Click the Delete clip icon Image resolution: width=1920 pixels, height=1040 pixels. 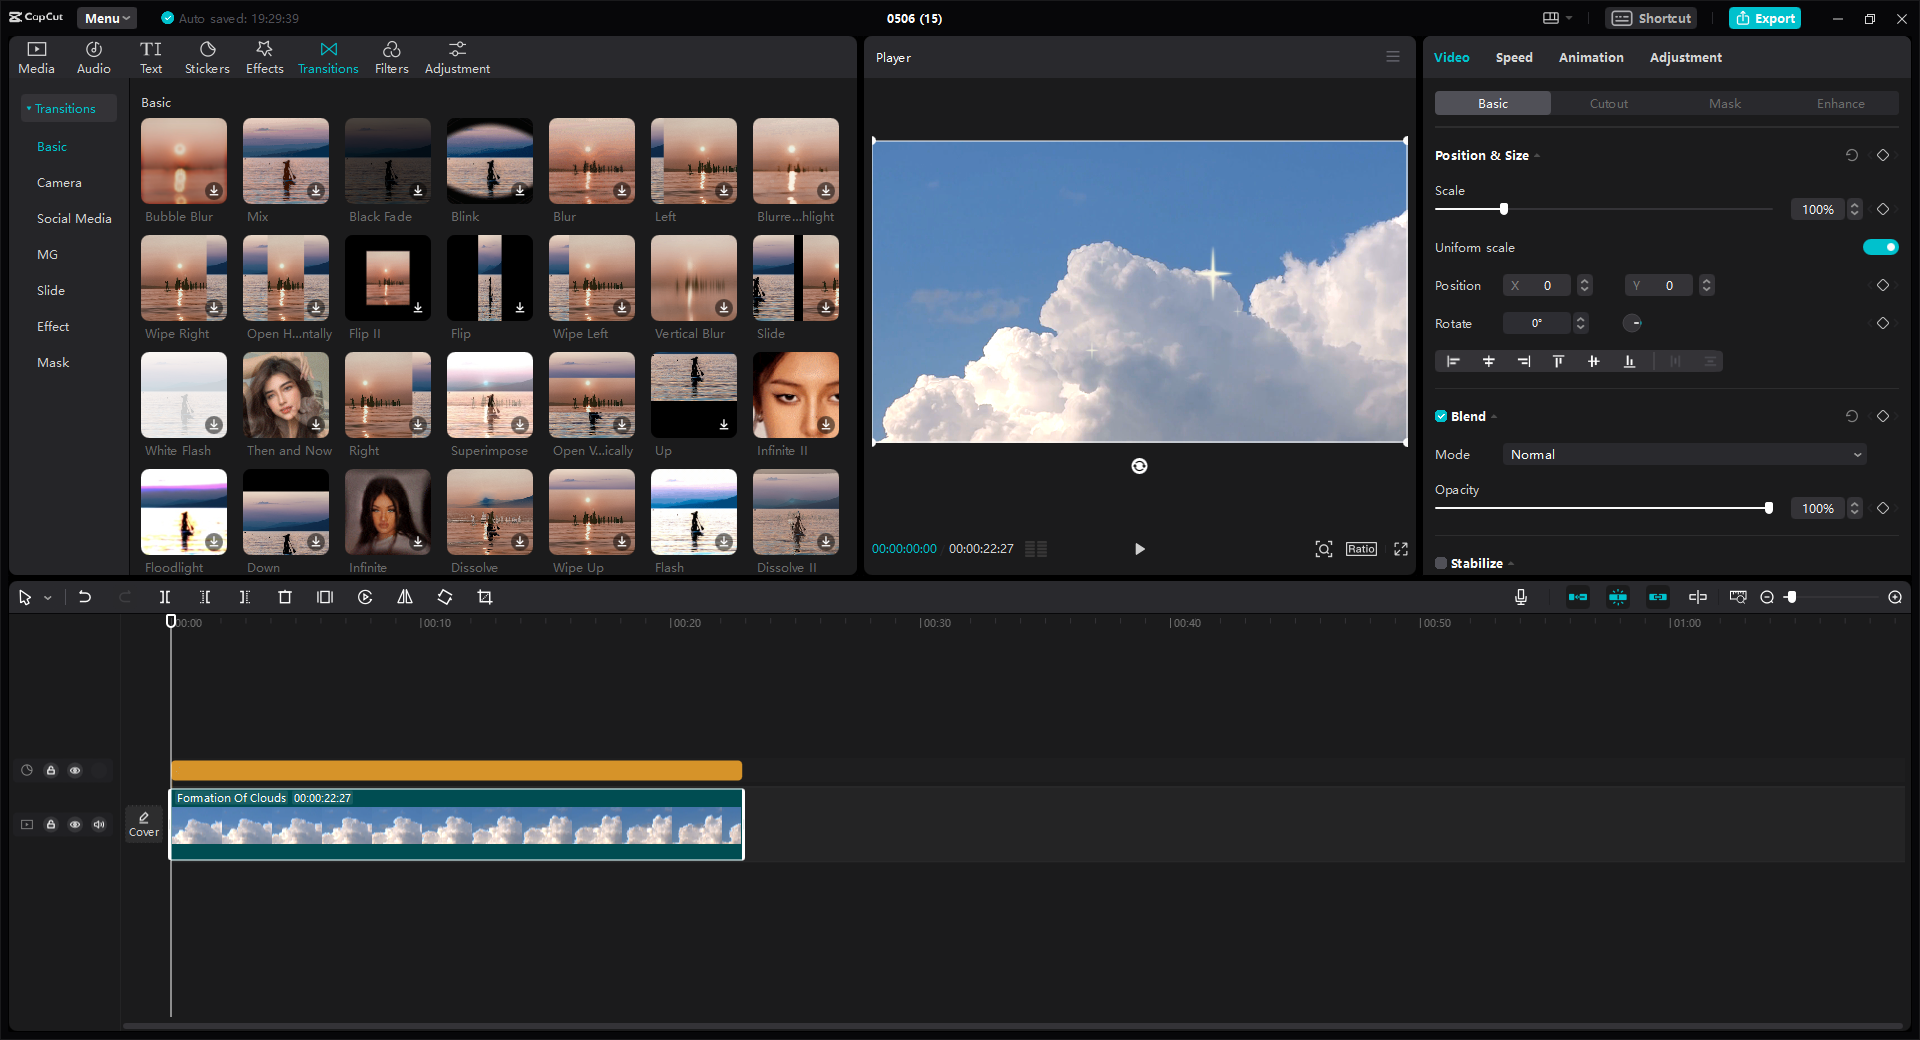[285, 597]
